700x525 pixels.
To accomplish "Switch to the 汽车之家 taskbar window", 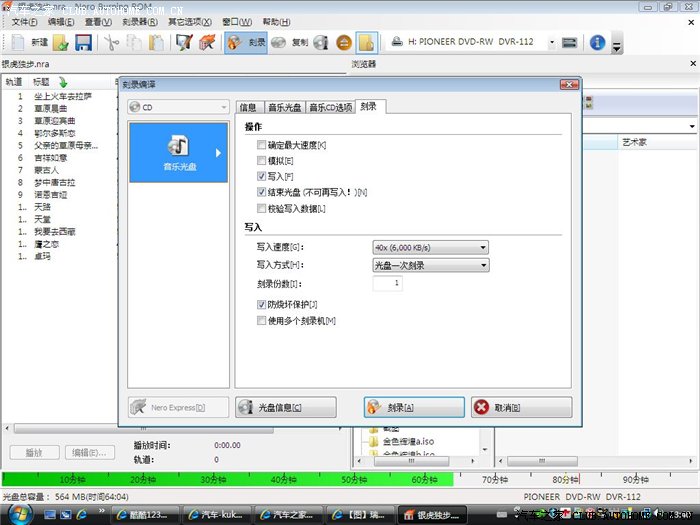I will 287,515.
